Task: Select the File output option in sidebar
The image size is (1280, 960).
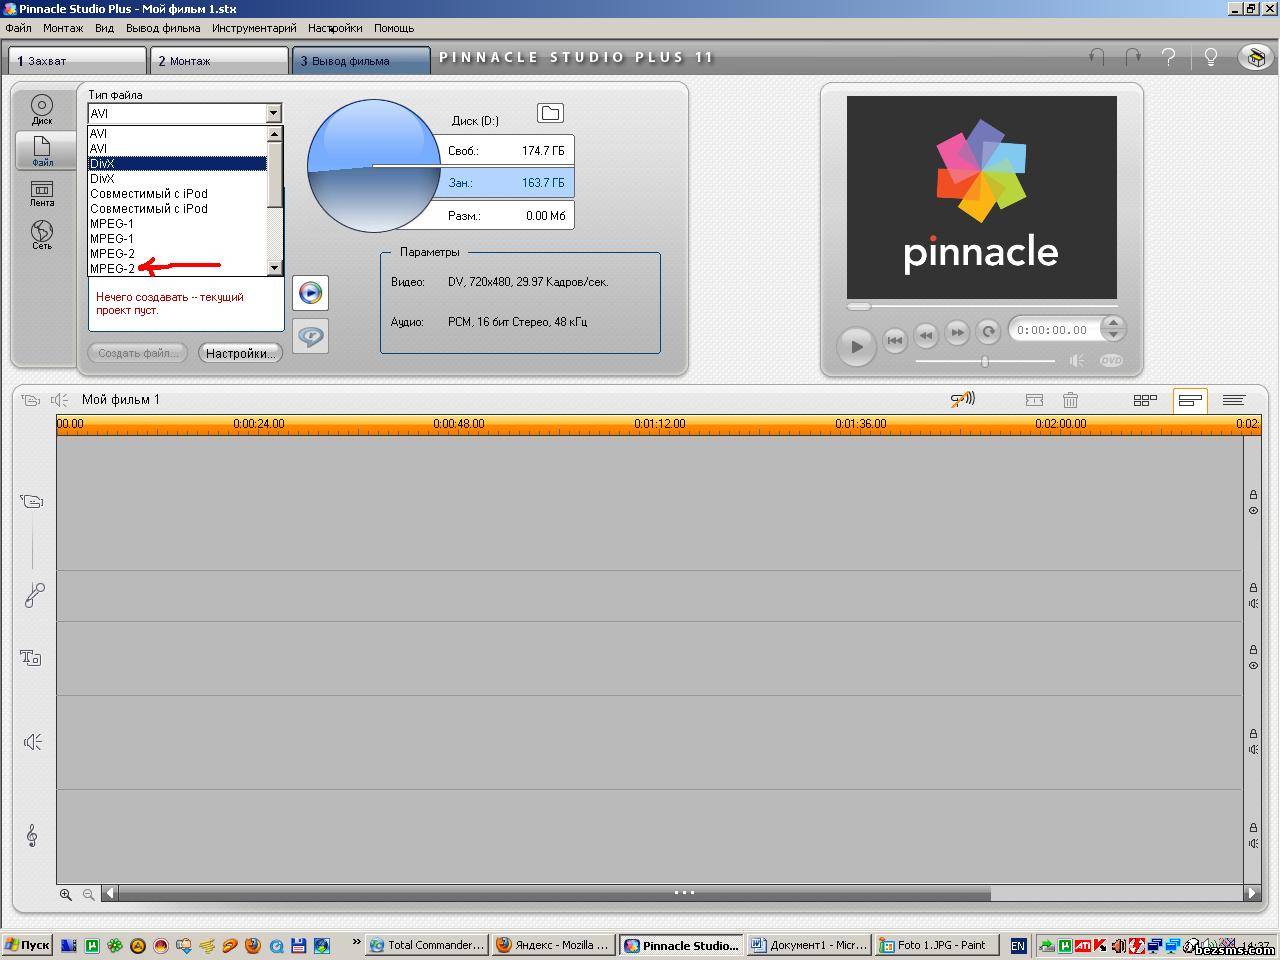Action: (x=43, y=150)
